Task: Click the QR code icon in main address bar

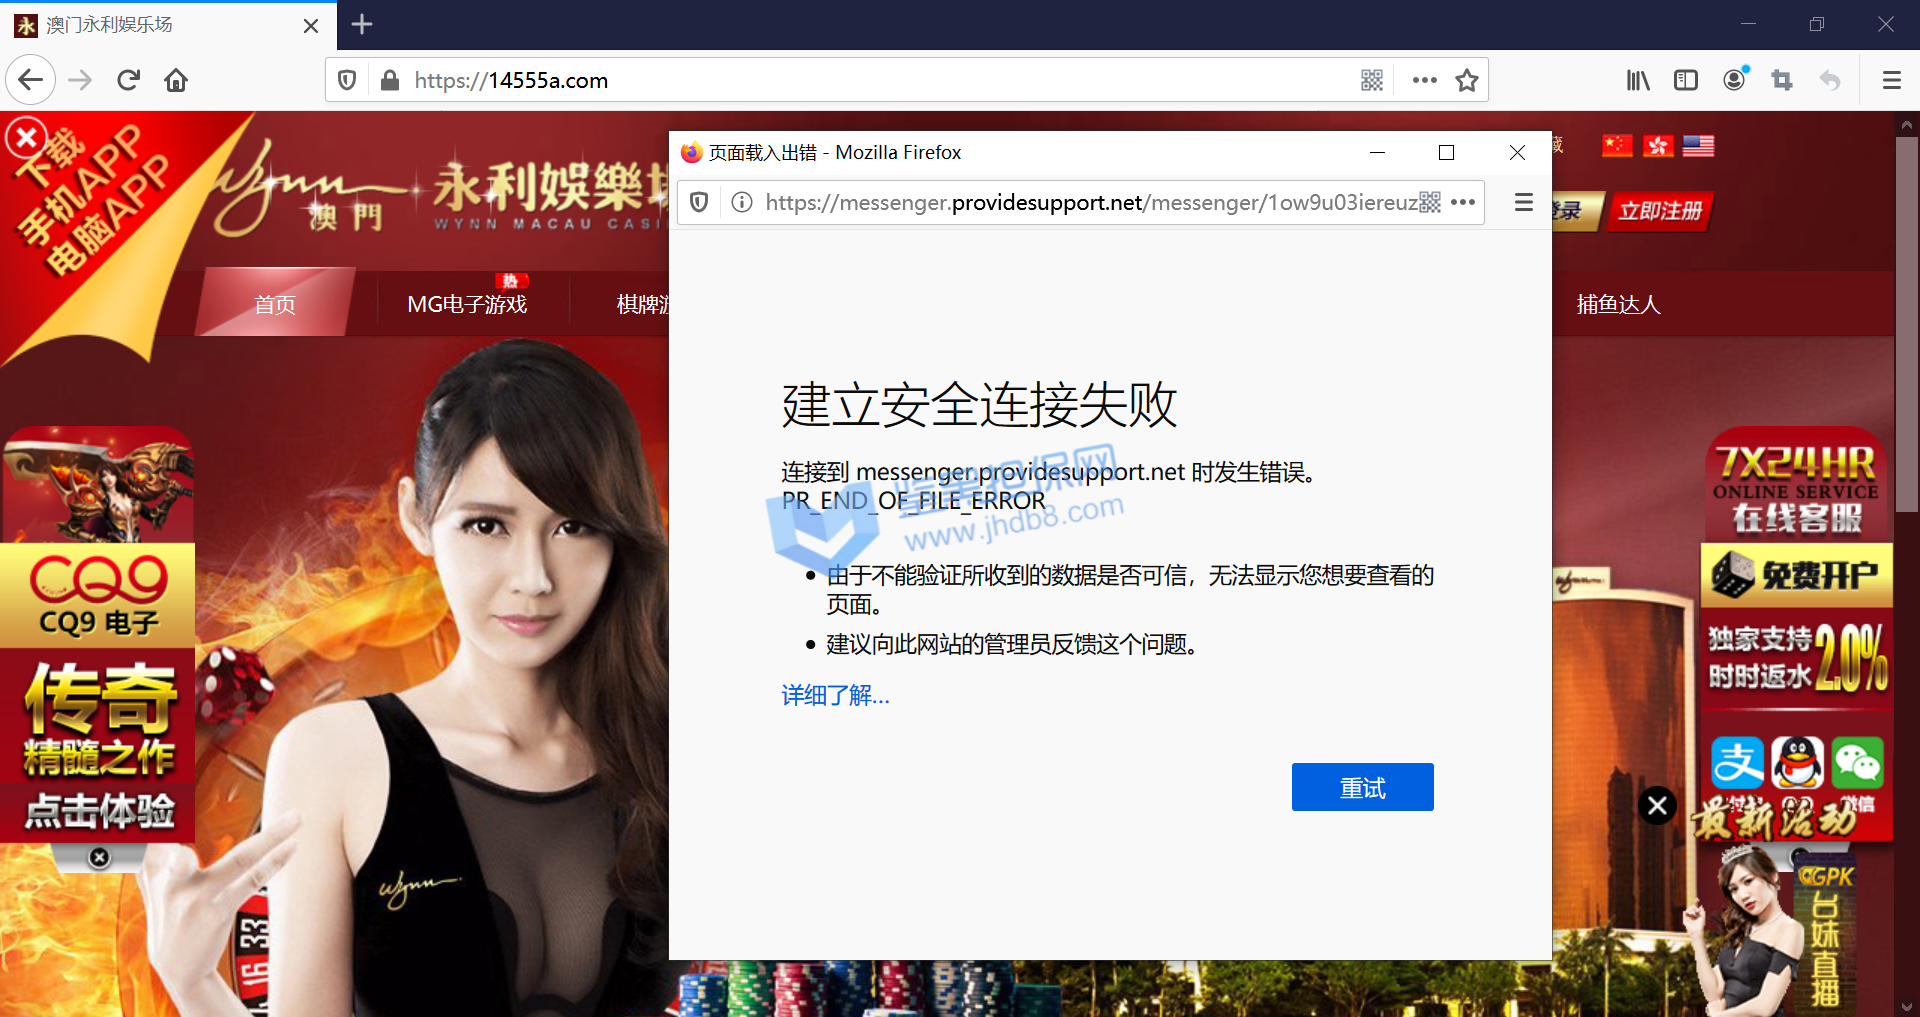Action: pyautogui.click(x=1372, y=80)
